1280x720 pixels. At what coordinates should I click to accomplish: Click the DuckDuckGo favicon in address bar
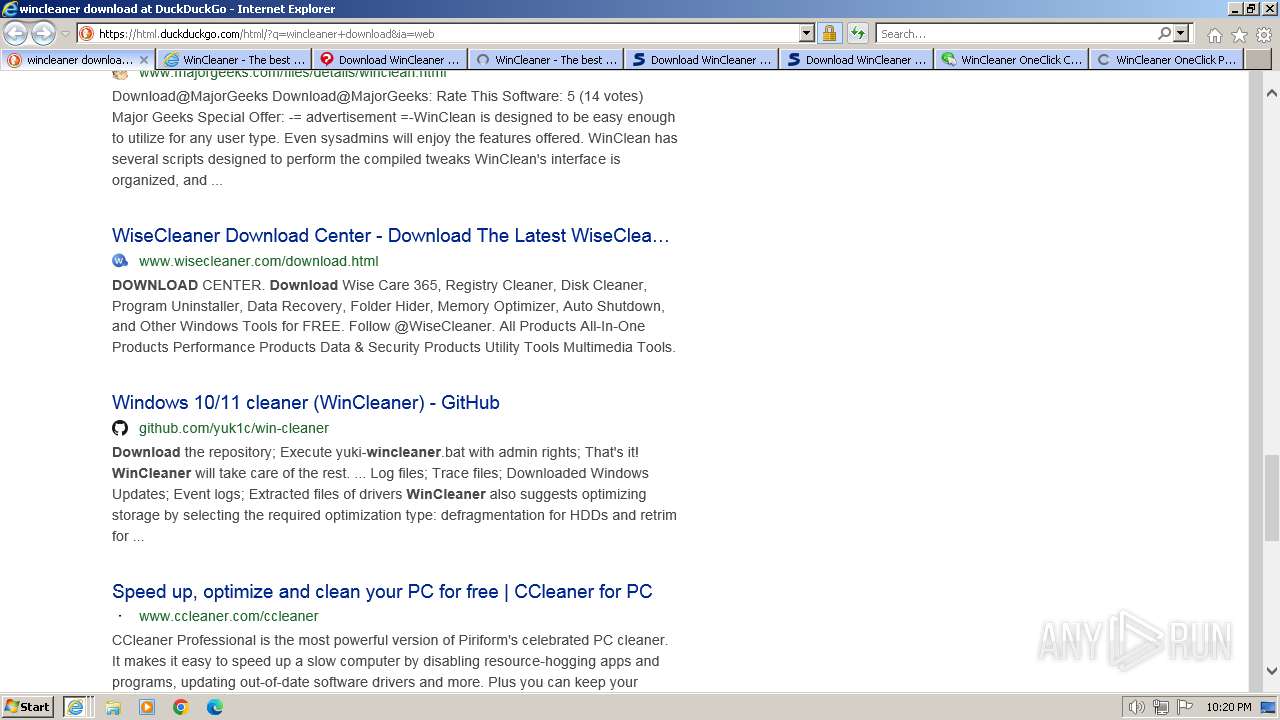87,34
